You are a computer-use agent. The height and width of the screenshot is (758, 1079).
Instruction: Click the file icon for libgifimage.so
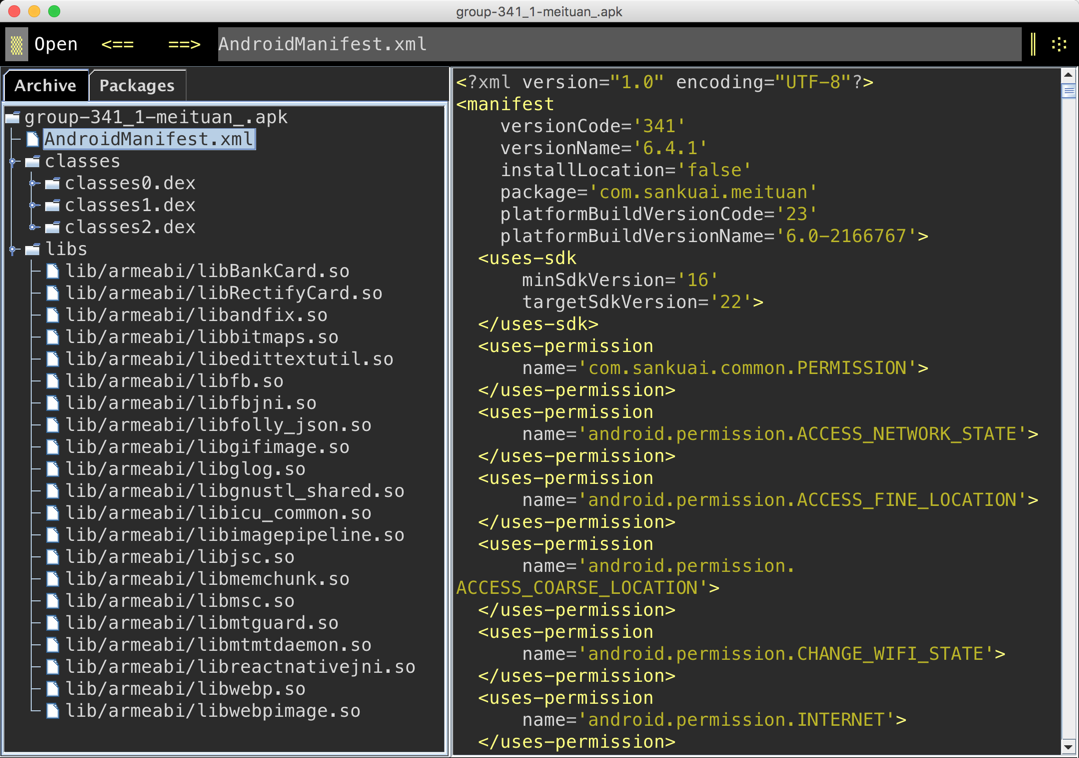point(52,447)
